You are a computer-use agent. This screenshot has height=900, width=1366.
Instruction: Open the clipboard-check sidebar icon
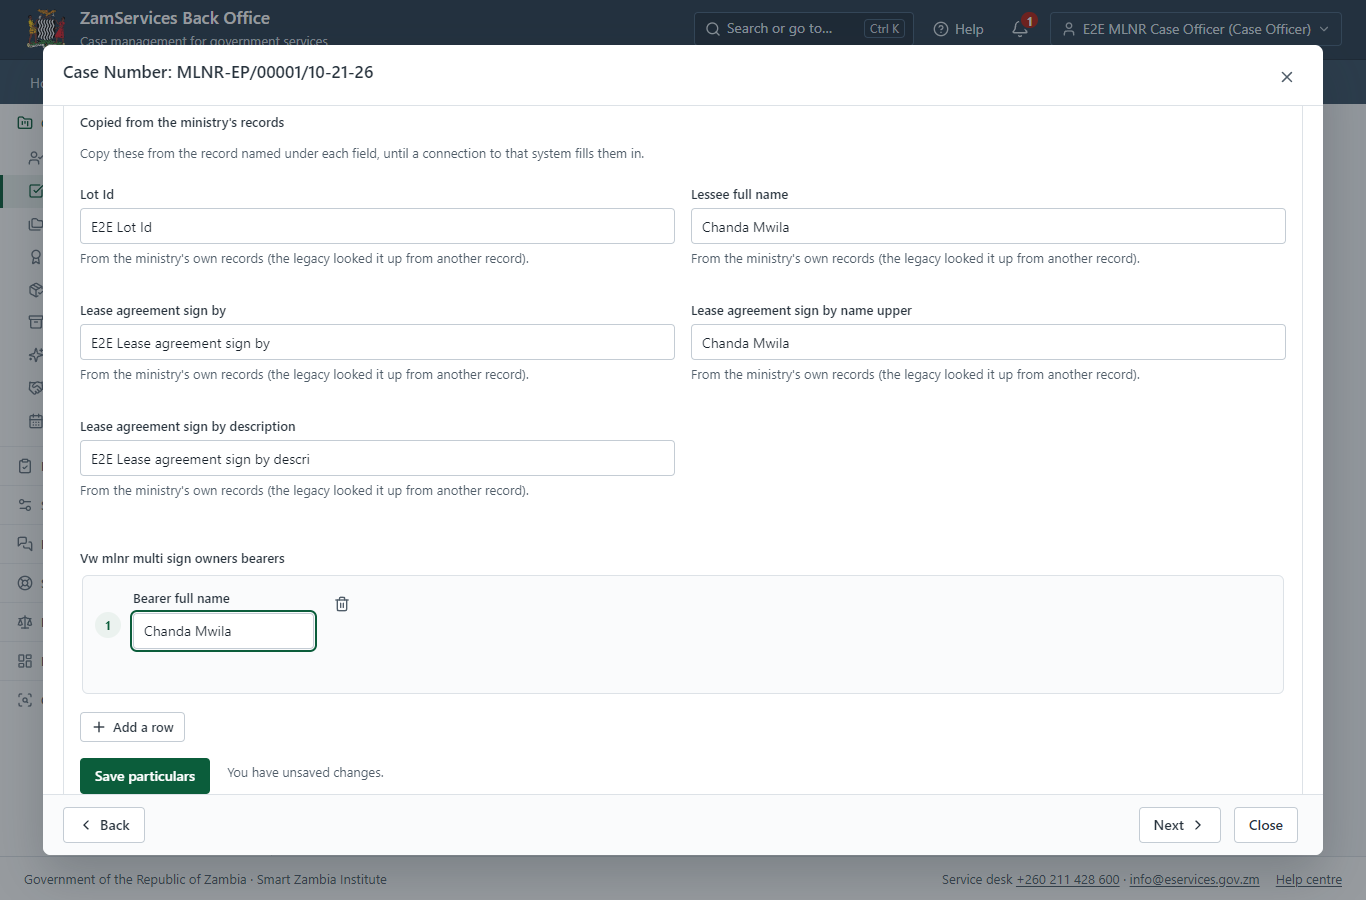(25, 466)
